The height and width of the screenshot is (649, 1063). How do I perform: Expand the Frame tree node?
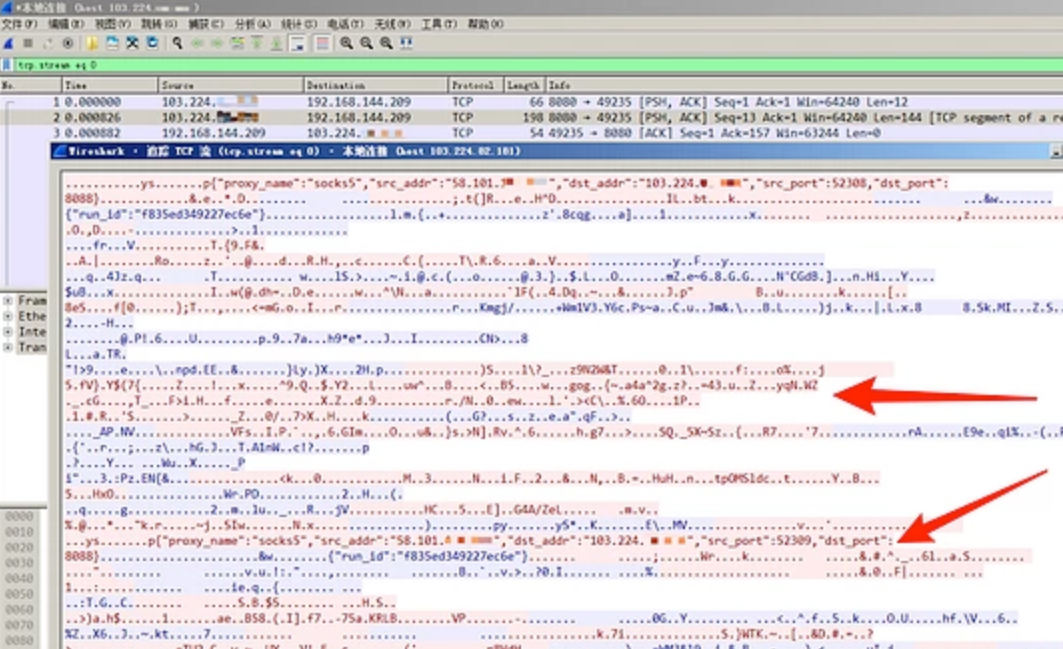8,300
